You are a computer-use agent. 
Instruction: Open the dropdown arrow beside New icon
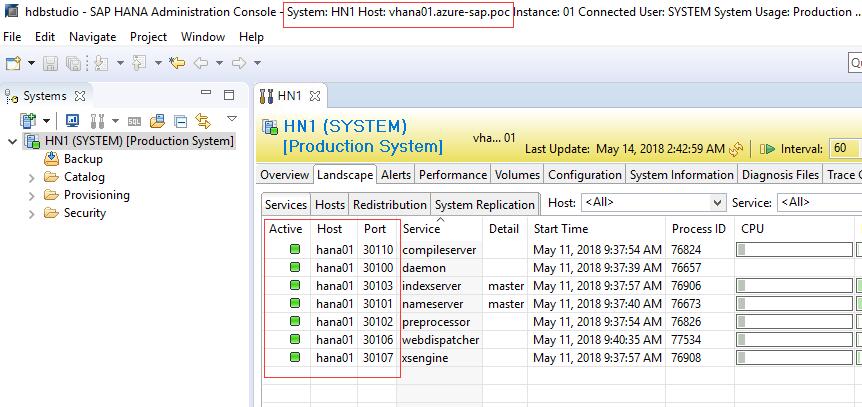[31, 63]
